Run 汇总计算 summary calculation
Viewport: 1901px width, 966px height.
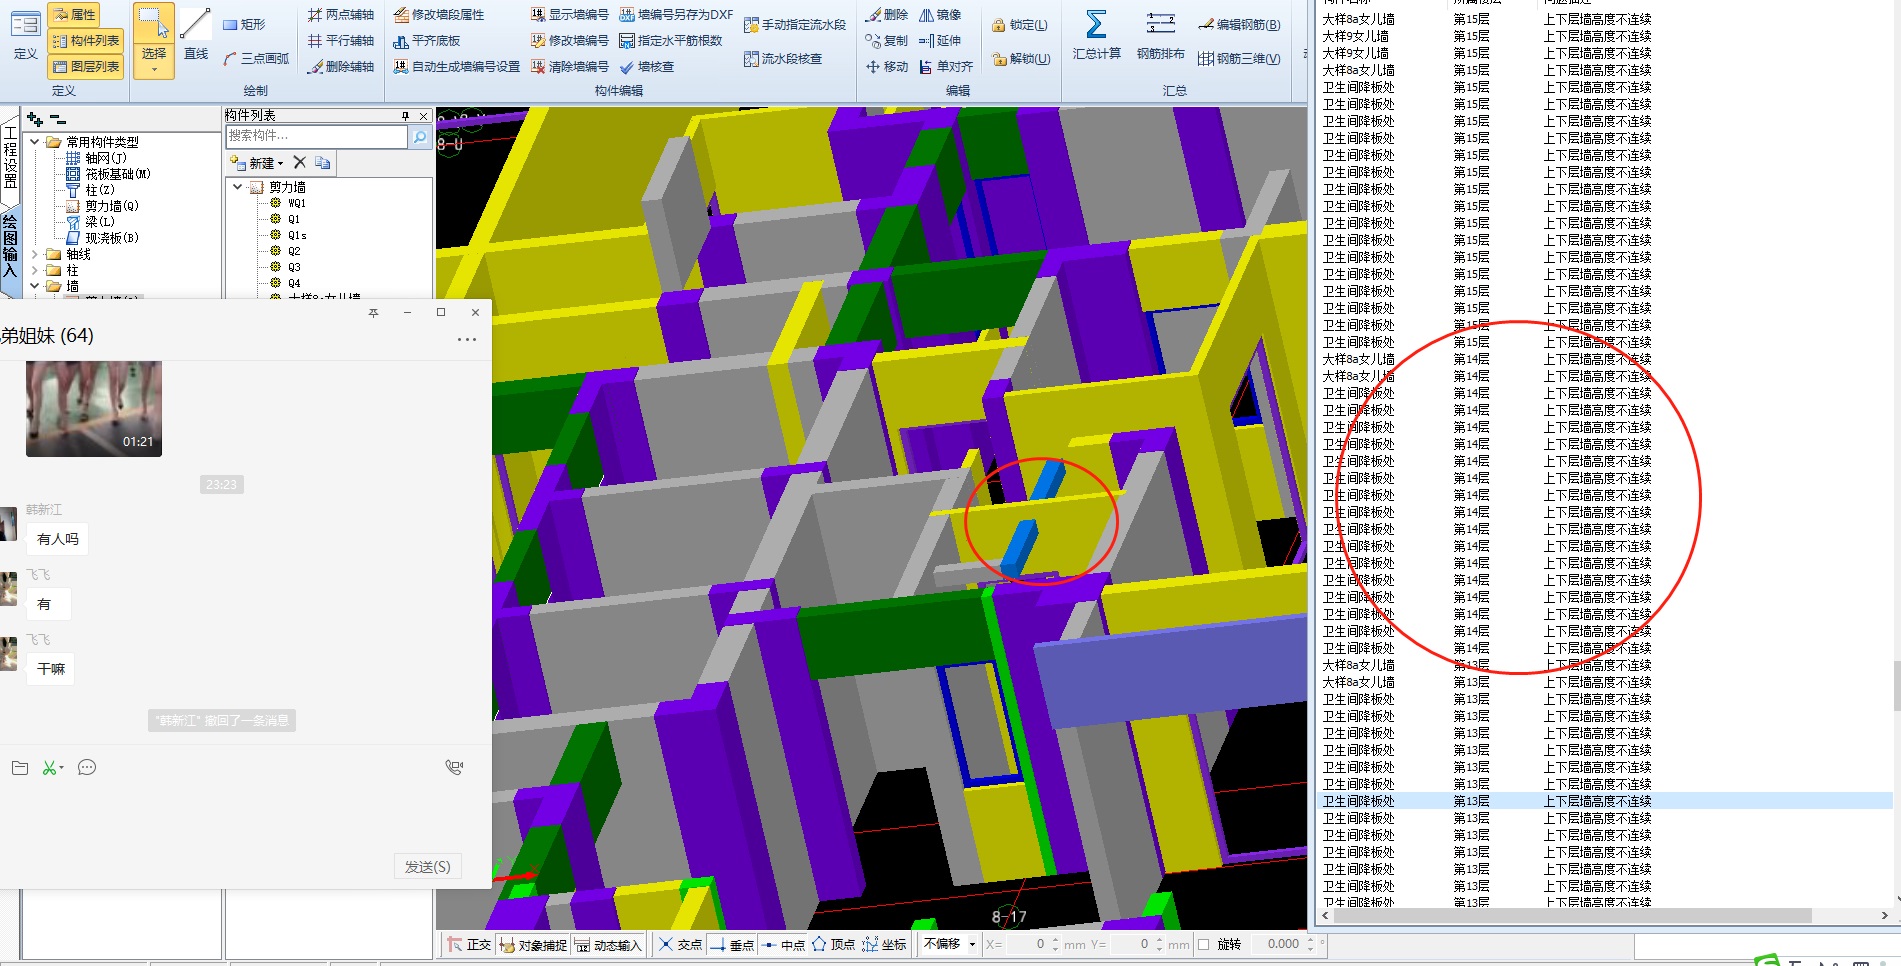[1096, 35]
